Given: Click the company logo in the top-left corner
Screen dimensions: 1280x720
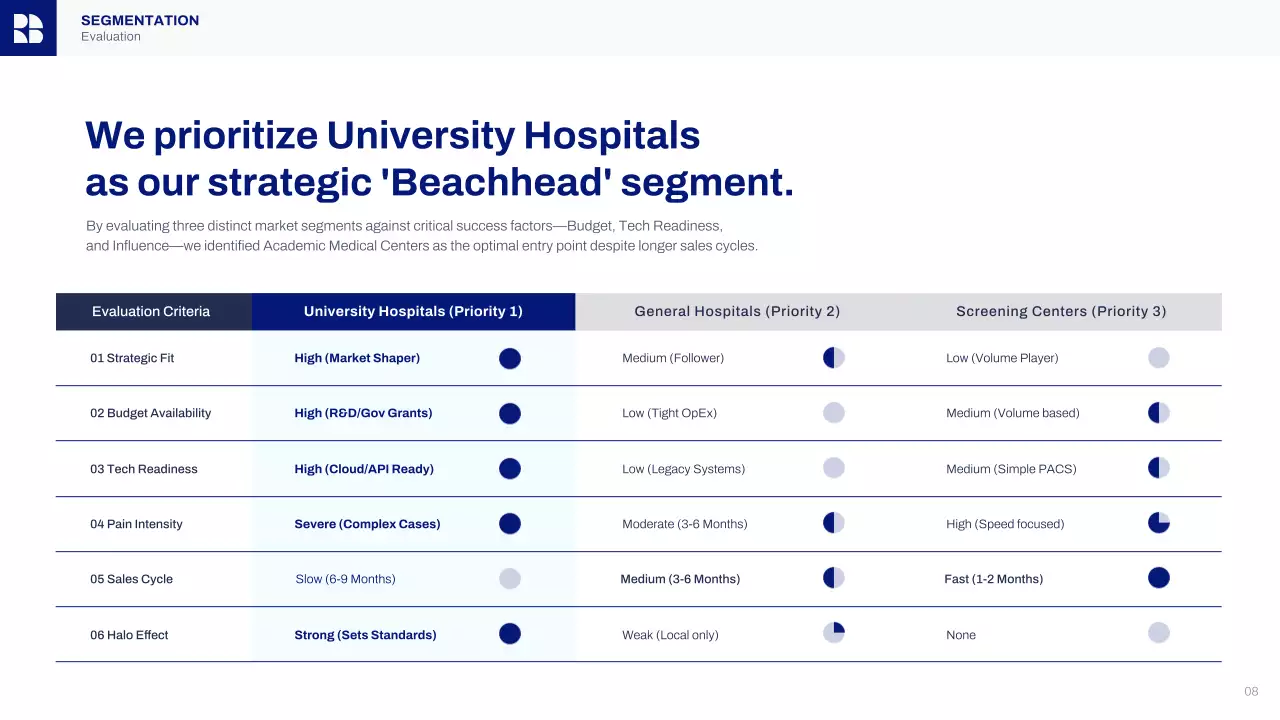Looking at the screenshot, I should click(28, 28).
